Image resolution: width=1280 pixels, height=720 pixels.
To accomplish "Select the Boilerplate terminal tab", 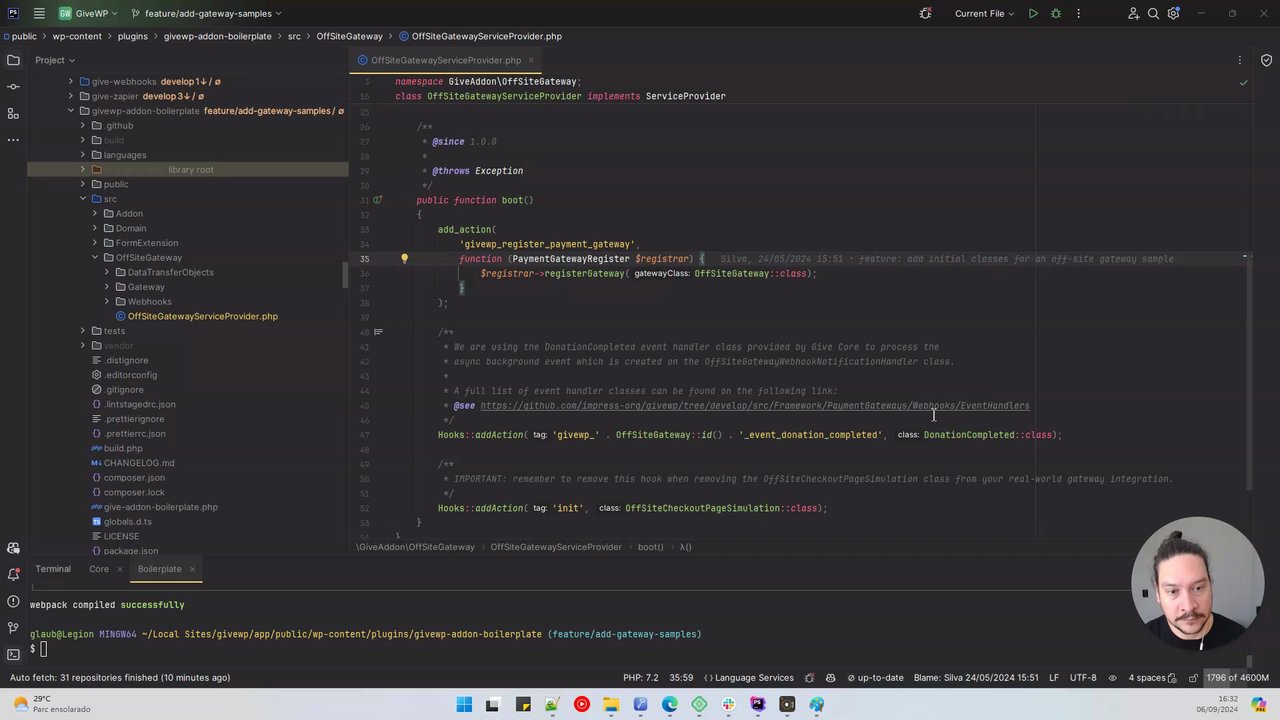I will [x=160, y=569].
